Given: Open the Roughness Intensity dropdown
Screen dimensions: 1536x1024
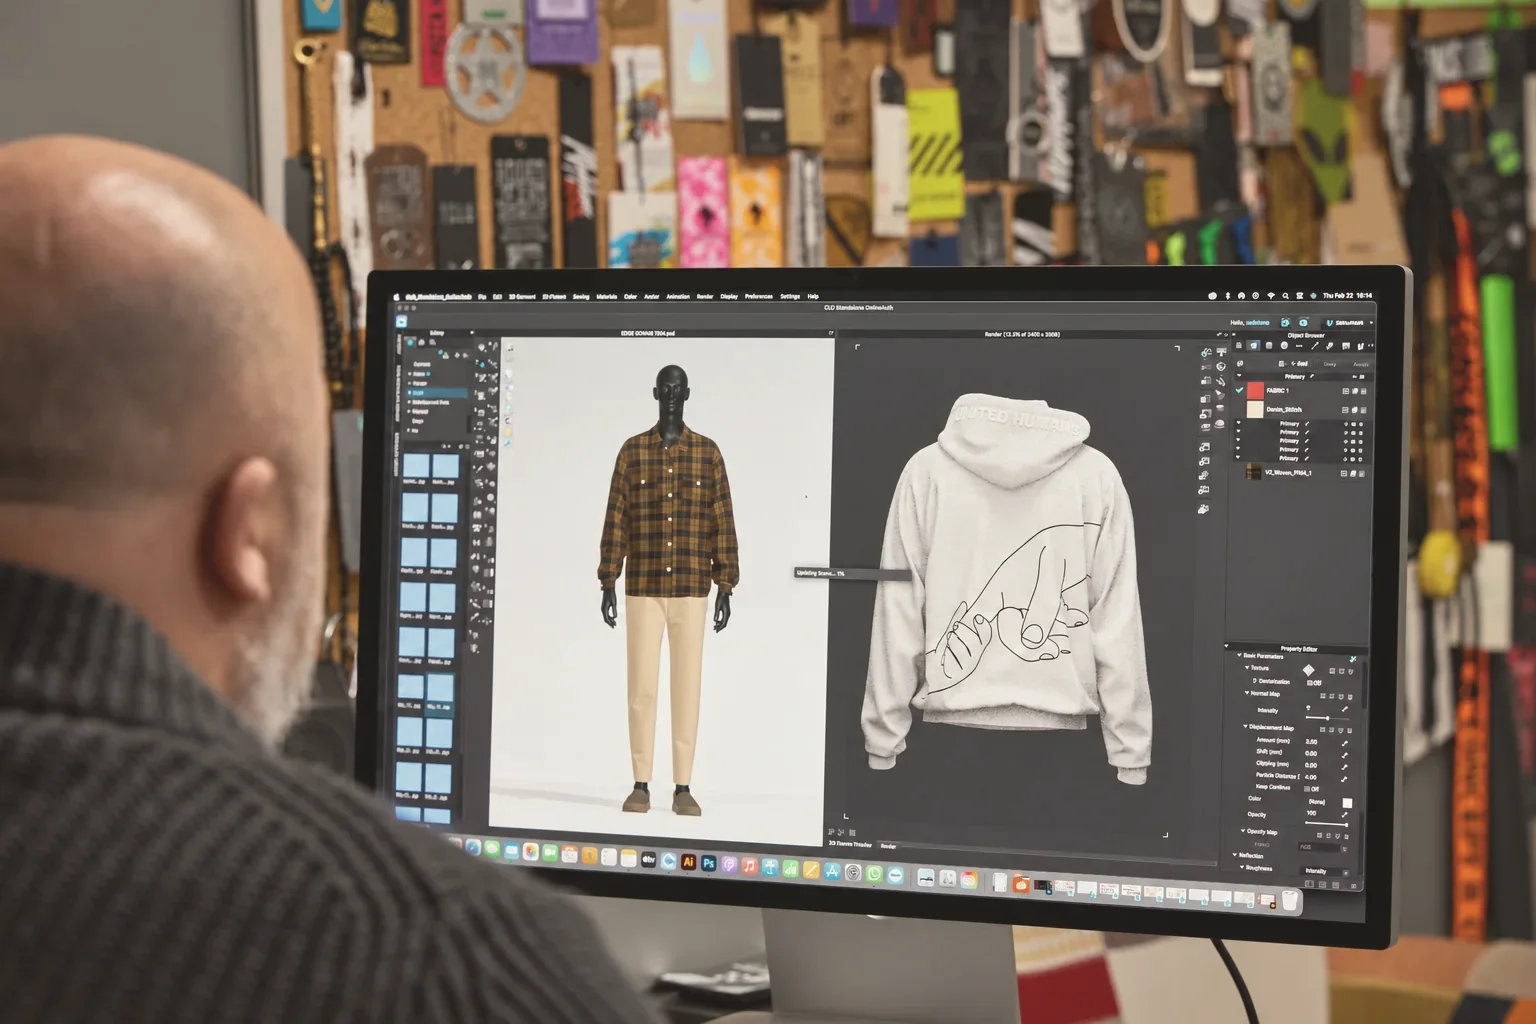Looking at the screenshot, I should coord(1325,872).
